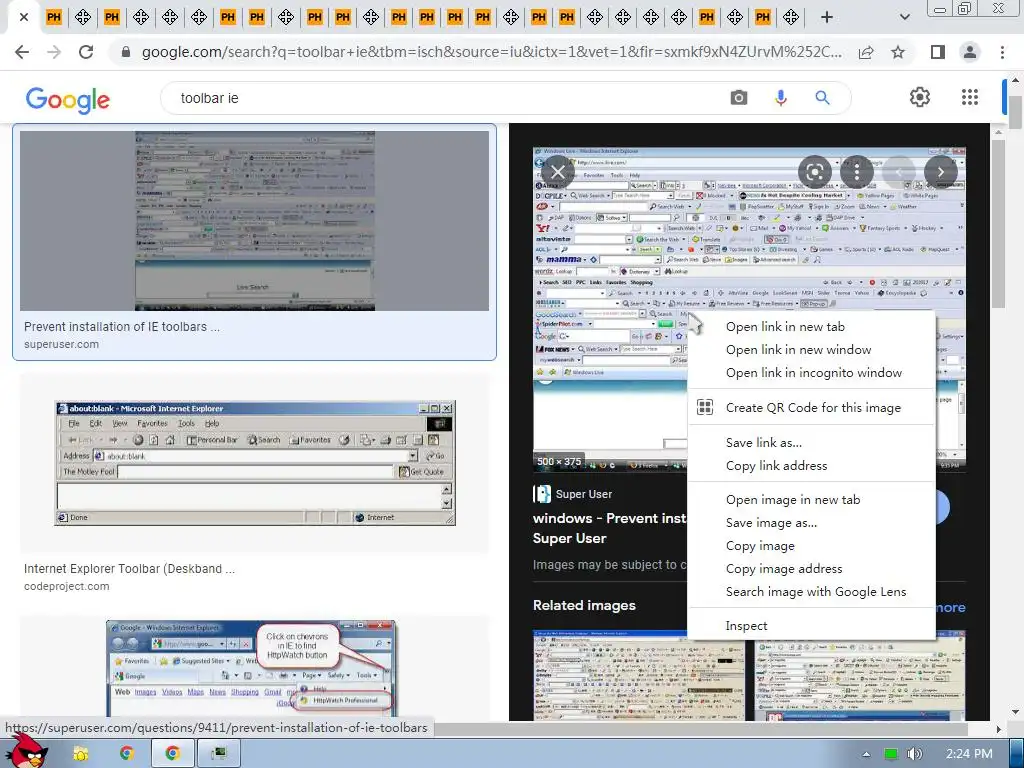Select 'Open link in new window'
Viewport: 1024px width, 768px height.
coord(812,349)
